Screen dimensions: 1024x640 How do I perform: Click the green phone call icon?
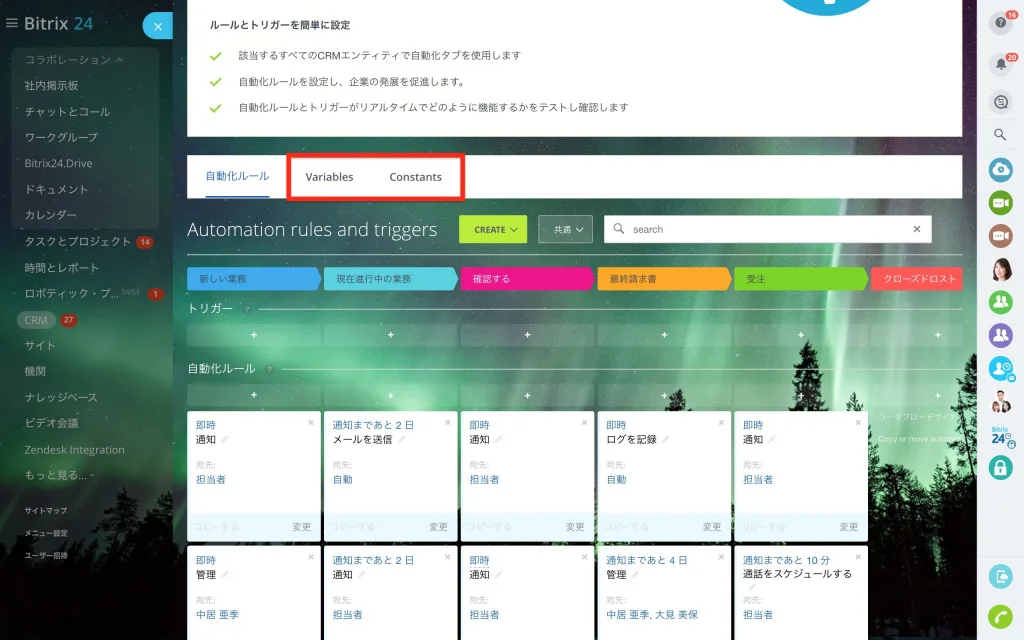point(1000,616)
